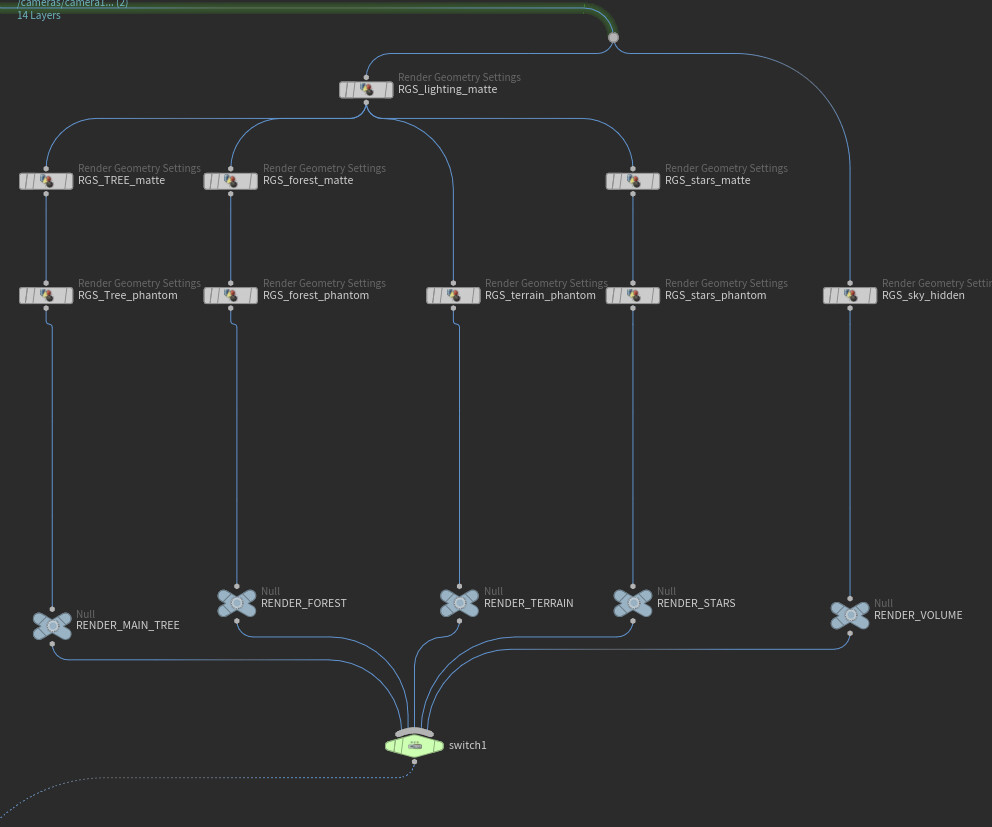Select the RGS_terrain_phantom node icon
The width and height of the screenshot is (992, 827).
point(454,295)
